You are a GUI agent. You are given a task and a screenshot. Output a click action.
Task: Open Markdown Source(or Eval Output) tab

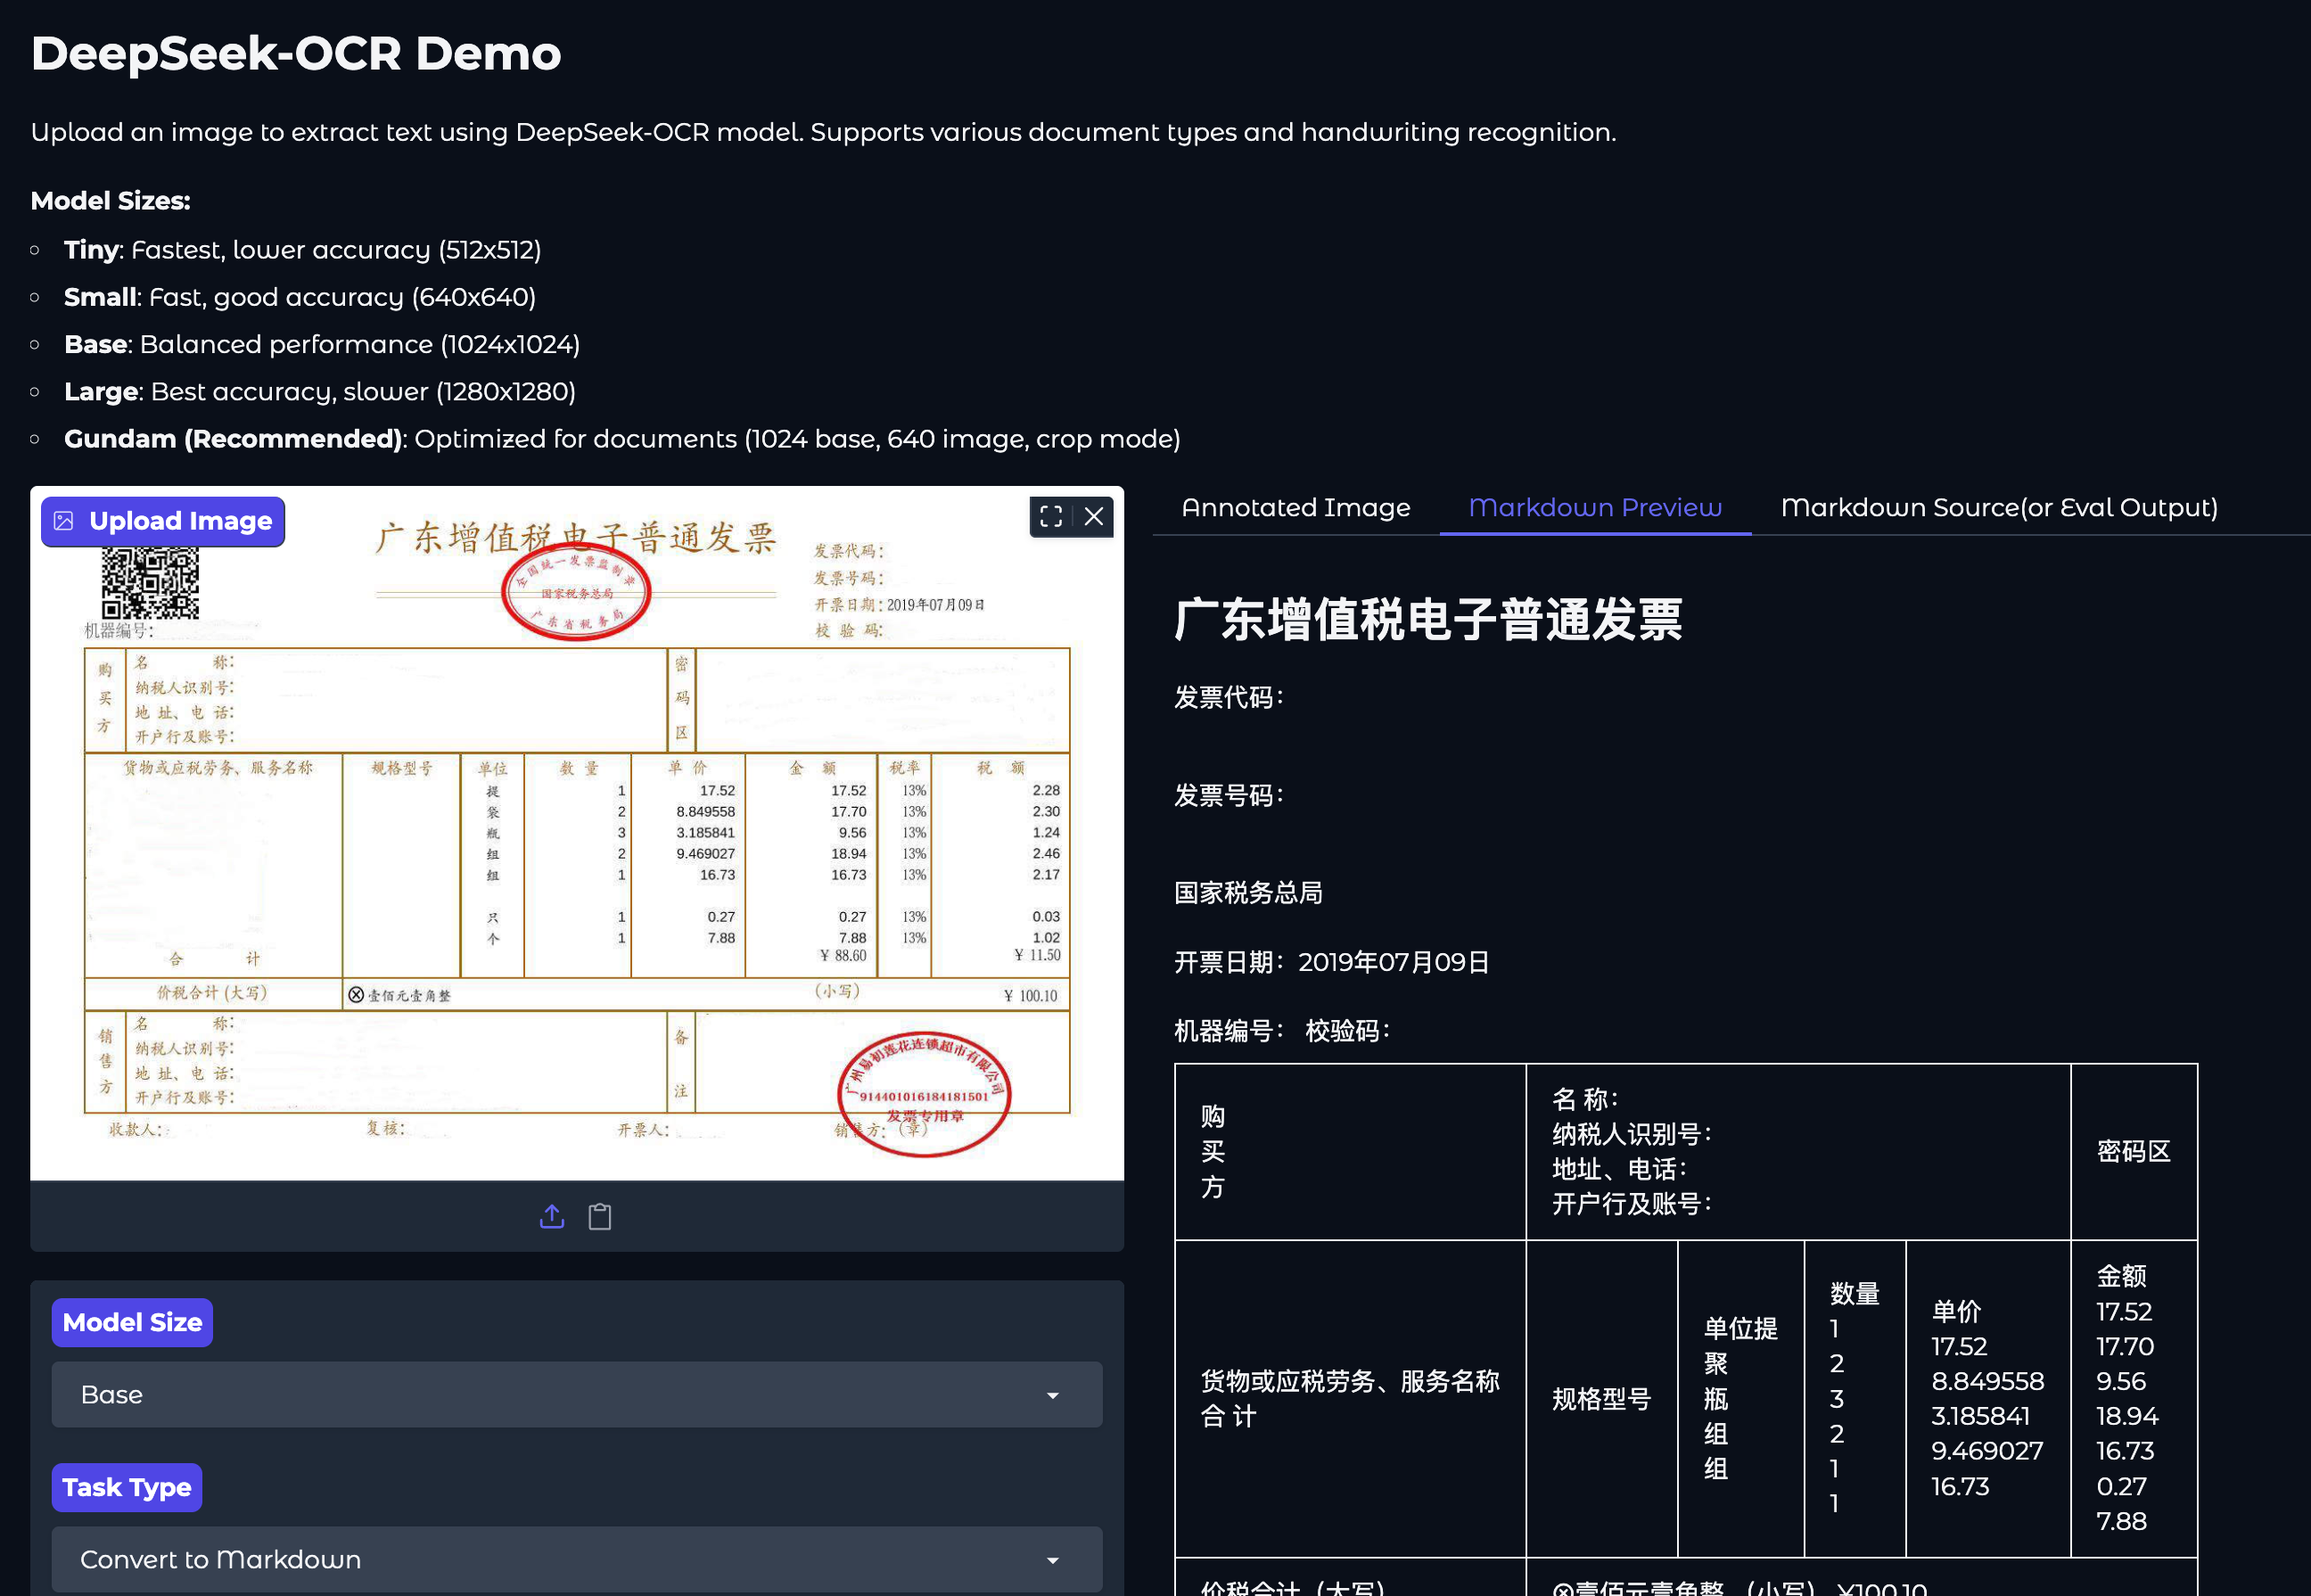(x=1998, y=508)
